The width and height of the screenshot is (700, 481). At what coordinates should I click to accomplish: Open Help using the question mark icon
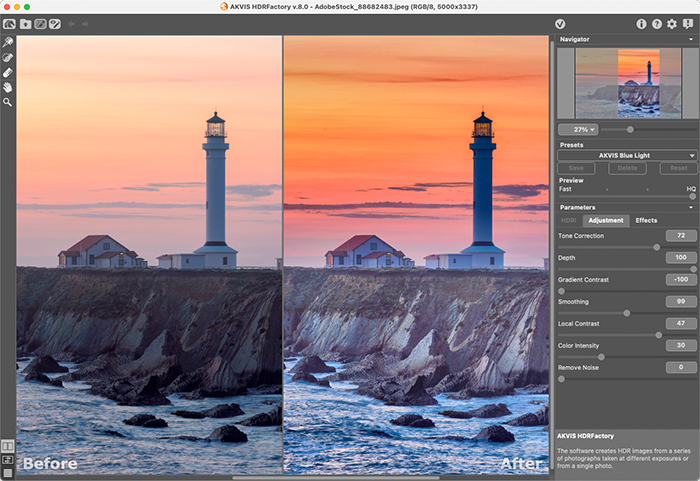point(656,23)
